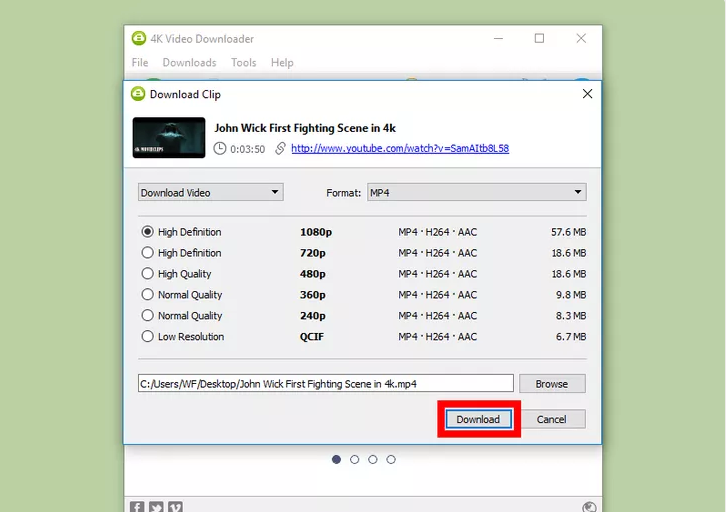
Task: Click the clock duration icon
Action: [220, 149]
